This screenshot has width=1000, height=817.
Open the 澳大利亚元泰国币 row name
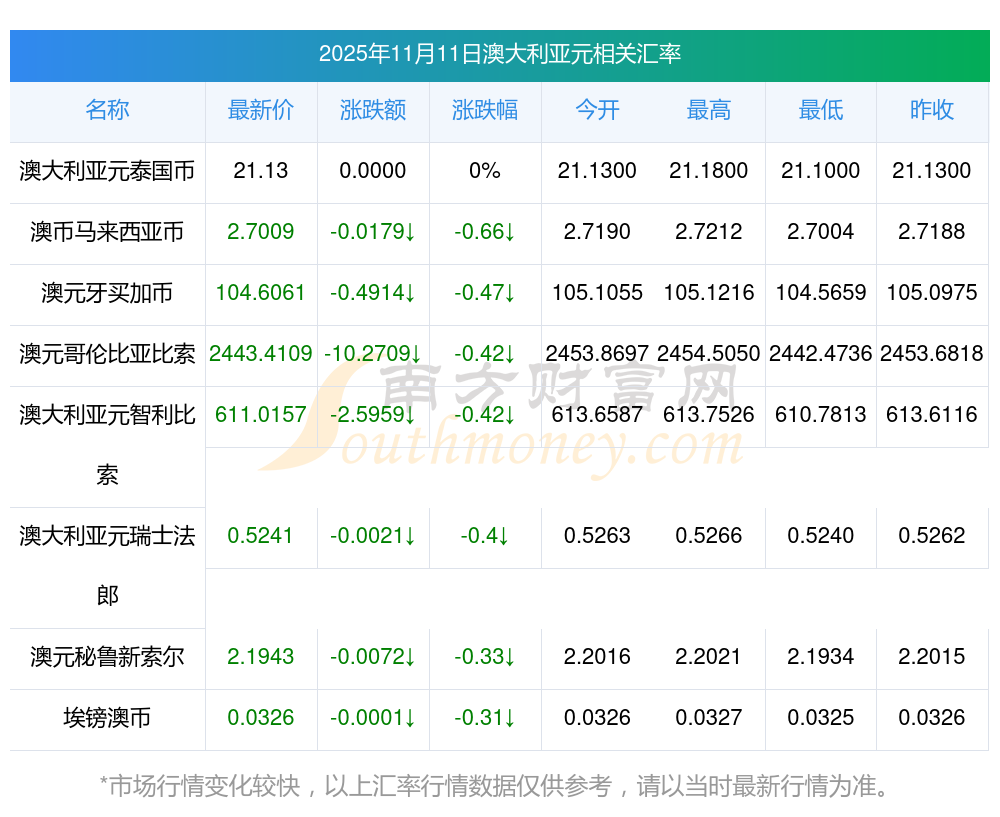tap(107, 171)
